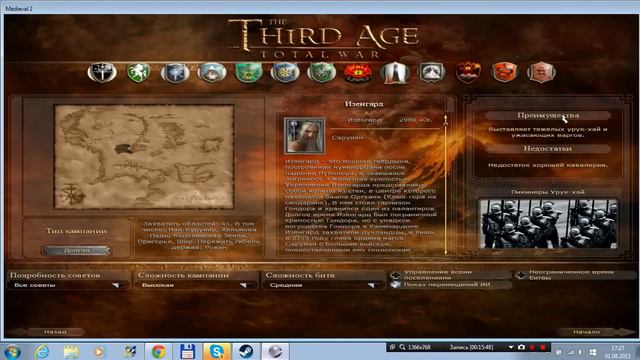Screen dimensions: 640x360
Task: Select the dark red eye-over-mountains faction emblem
Action: [468, 73]
